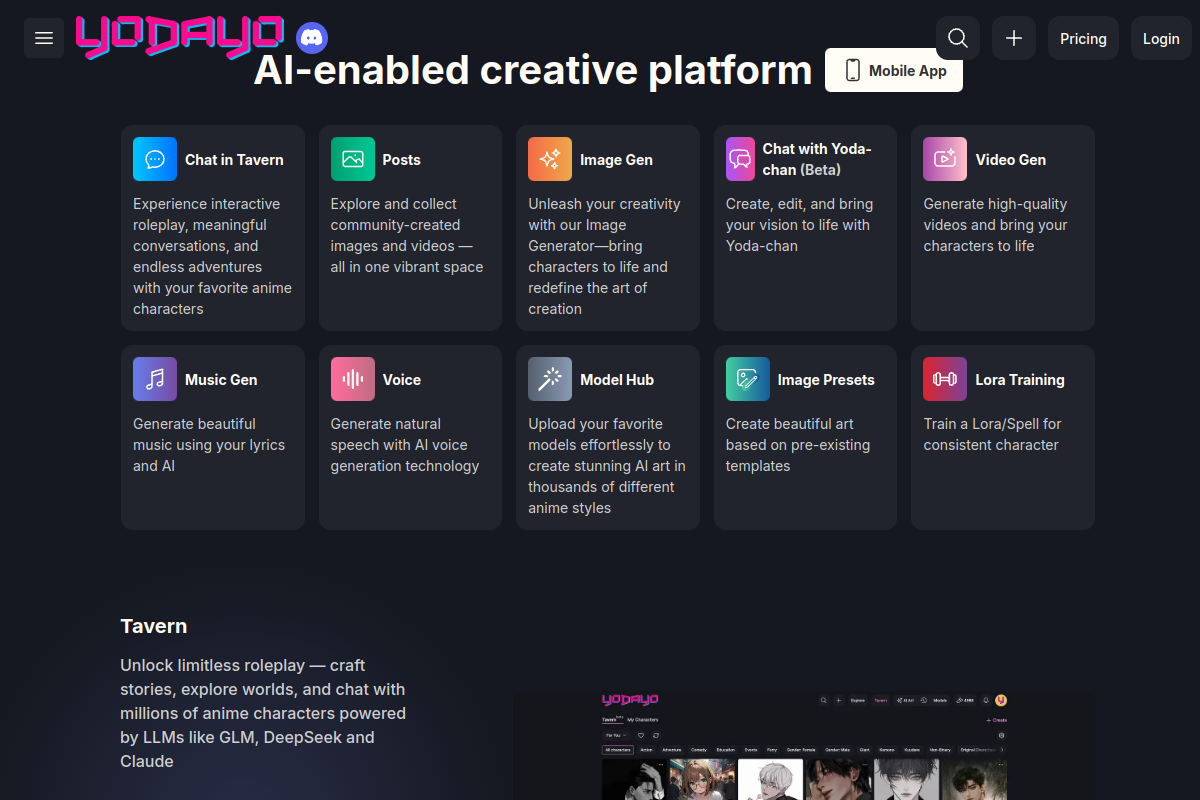Click 'Generate high-quality videos' description text
The width and height of the screenshot is (1200, 800).
[996, 225]
